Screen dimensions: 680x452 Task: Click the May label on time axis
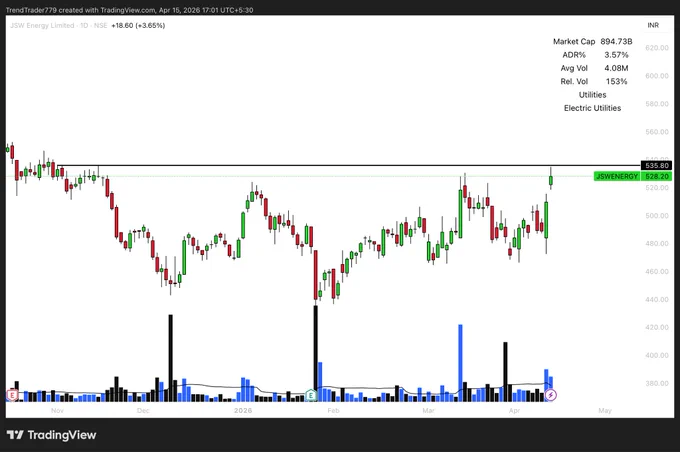pyautogui.click(x=605, y=410)
